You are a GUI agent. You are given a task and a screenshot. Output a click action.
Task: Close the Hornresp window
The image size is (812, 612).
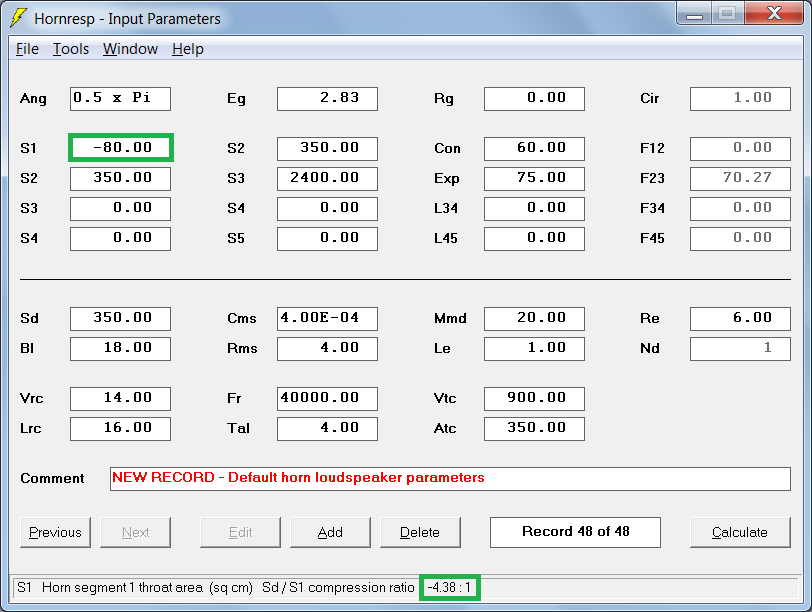pyautogui.click(x=774, y=13)
